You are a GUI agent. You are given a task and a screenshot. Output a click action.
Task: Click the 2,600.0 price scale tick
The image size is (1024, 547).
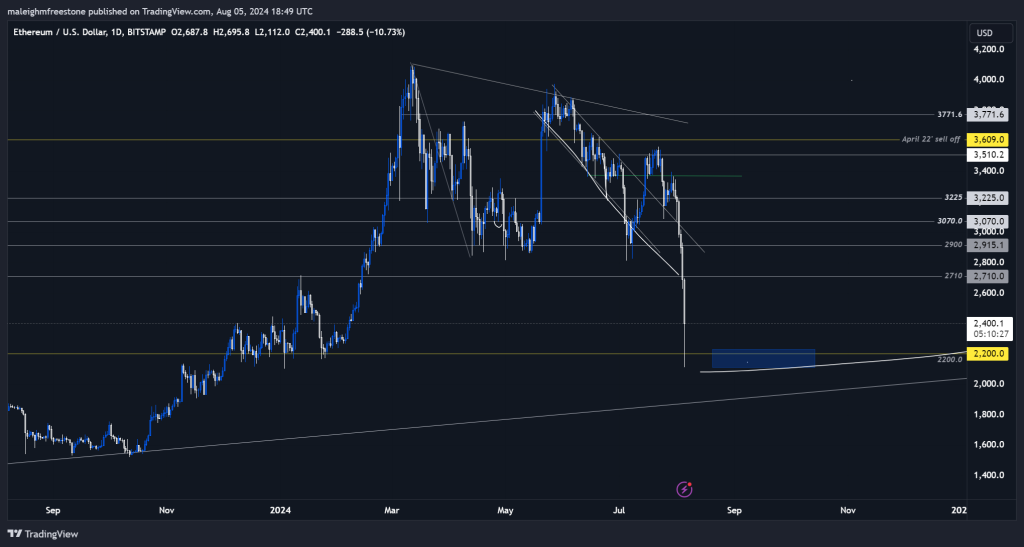point(987,293)
